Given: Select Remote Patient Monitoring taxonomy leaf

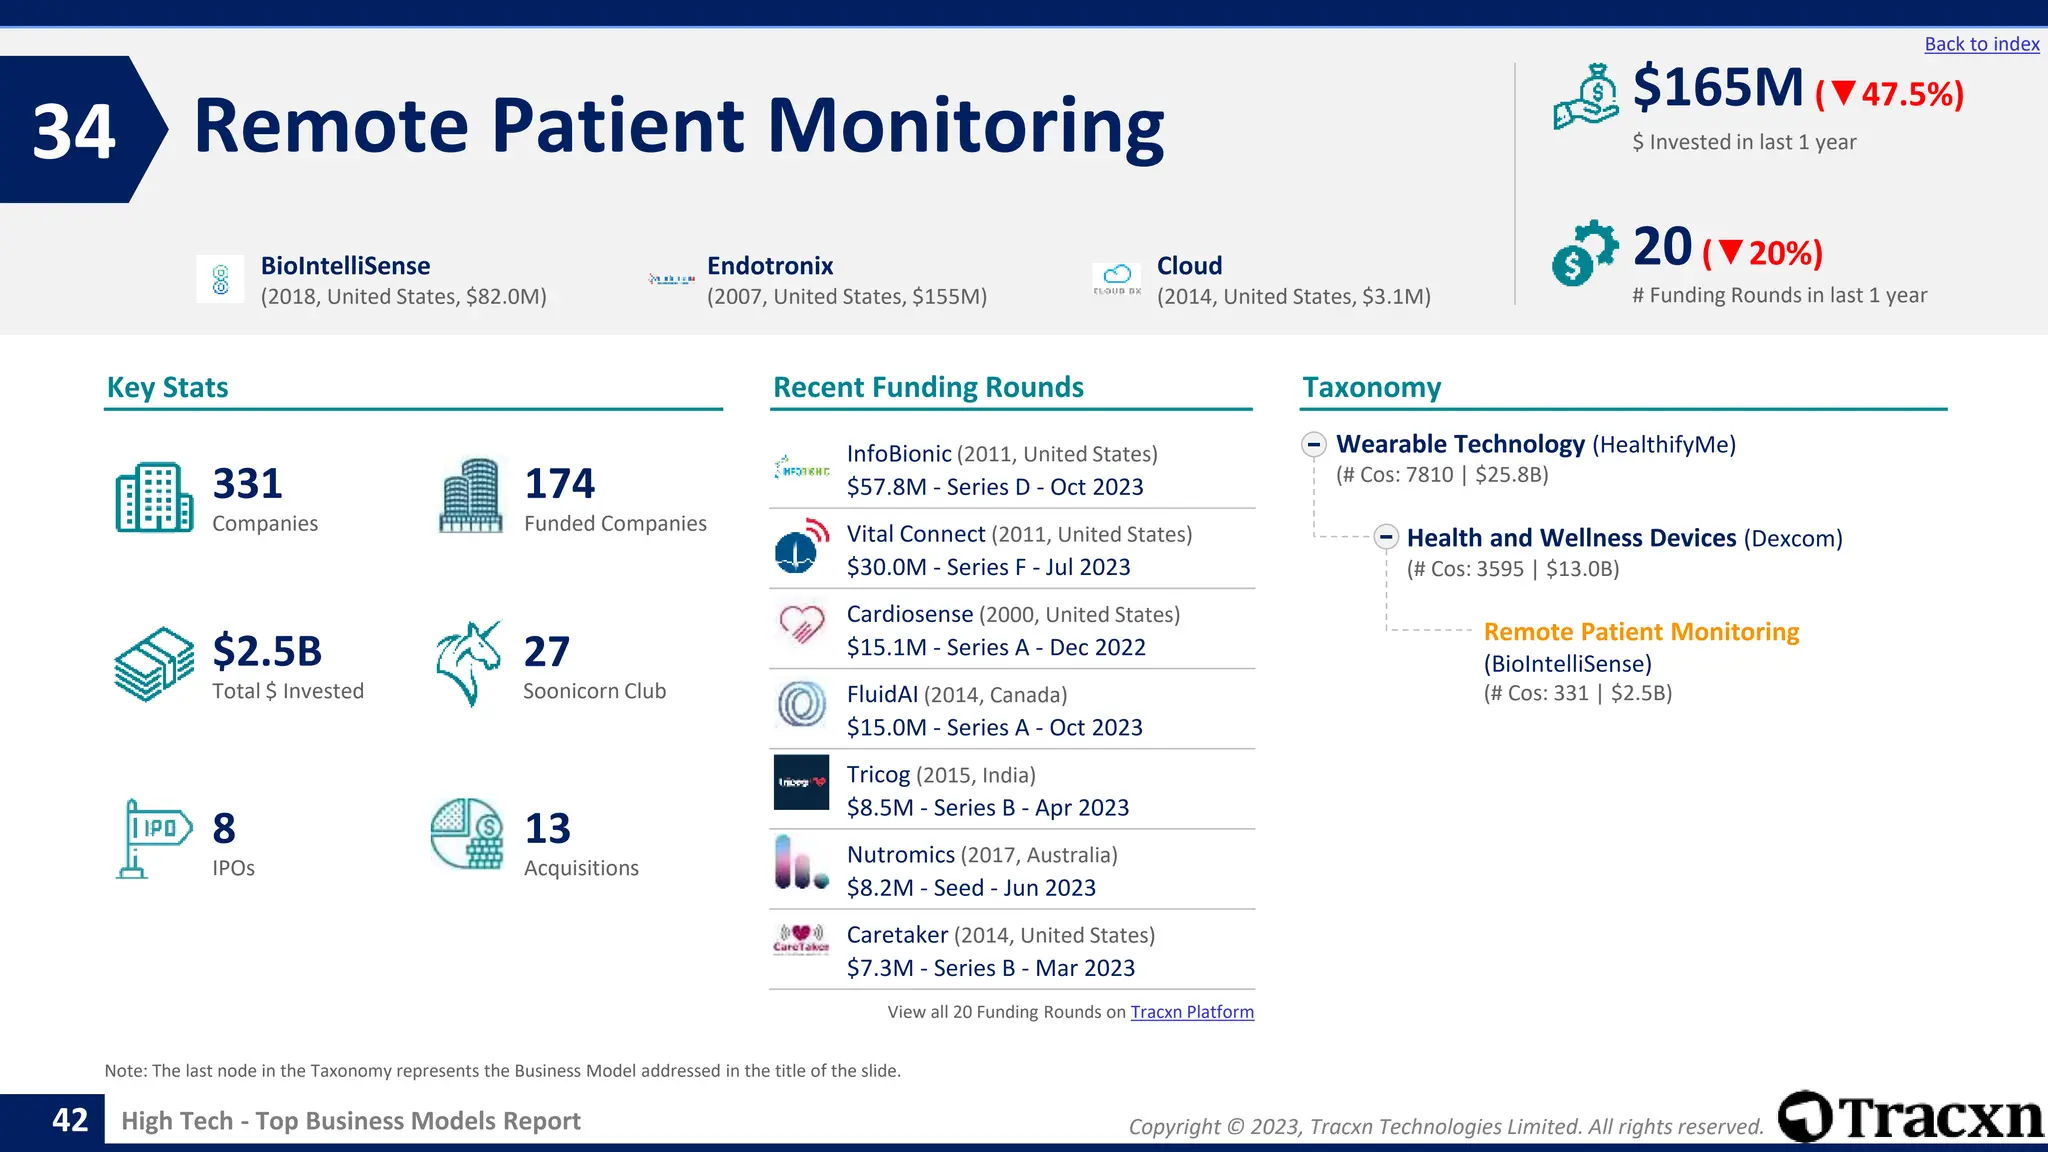Looking at the screenshot, I should pos(1641,632).
